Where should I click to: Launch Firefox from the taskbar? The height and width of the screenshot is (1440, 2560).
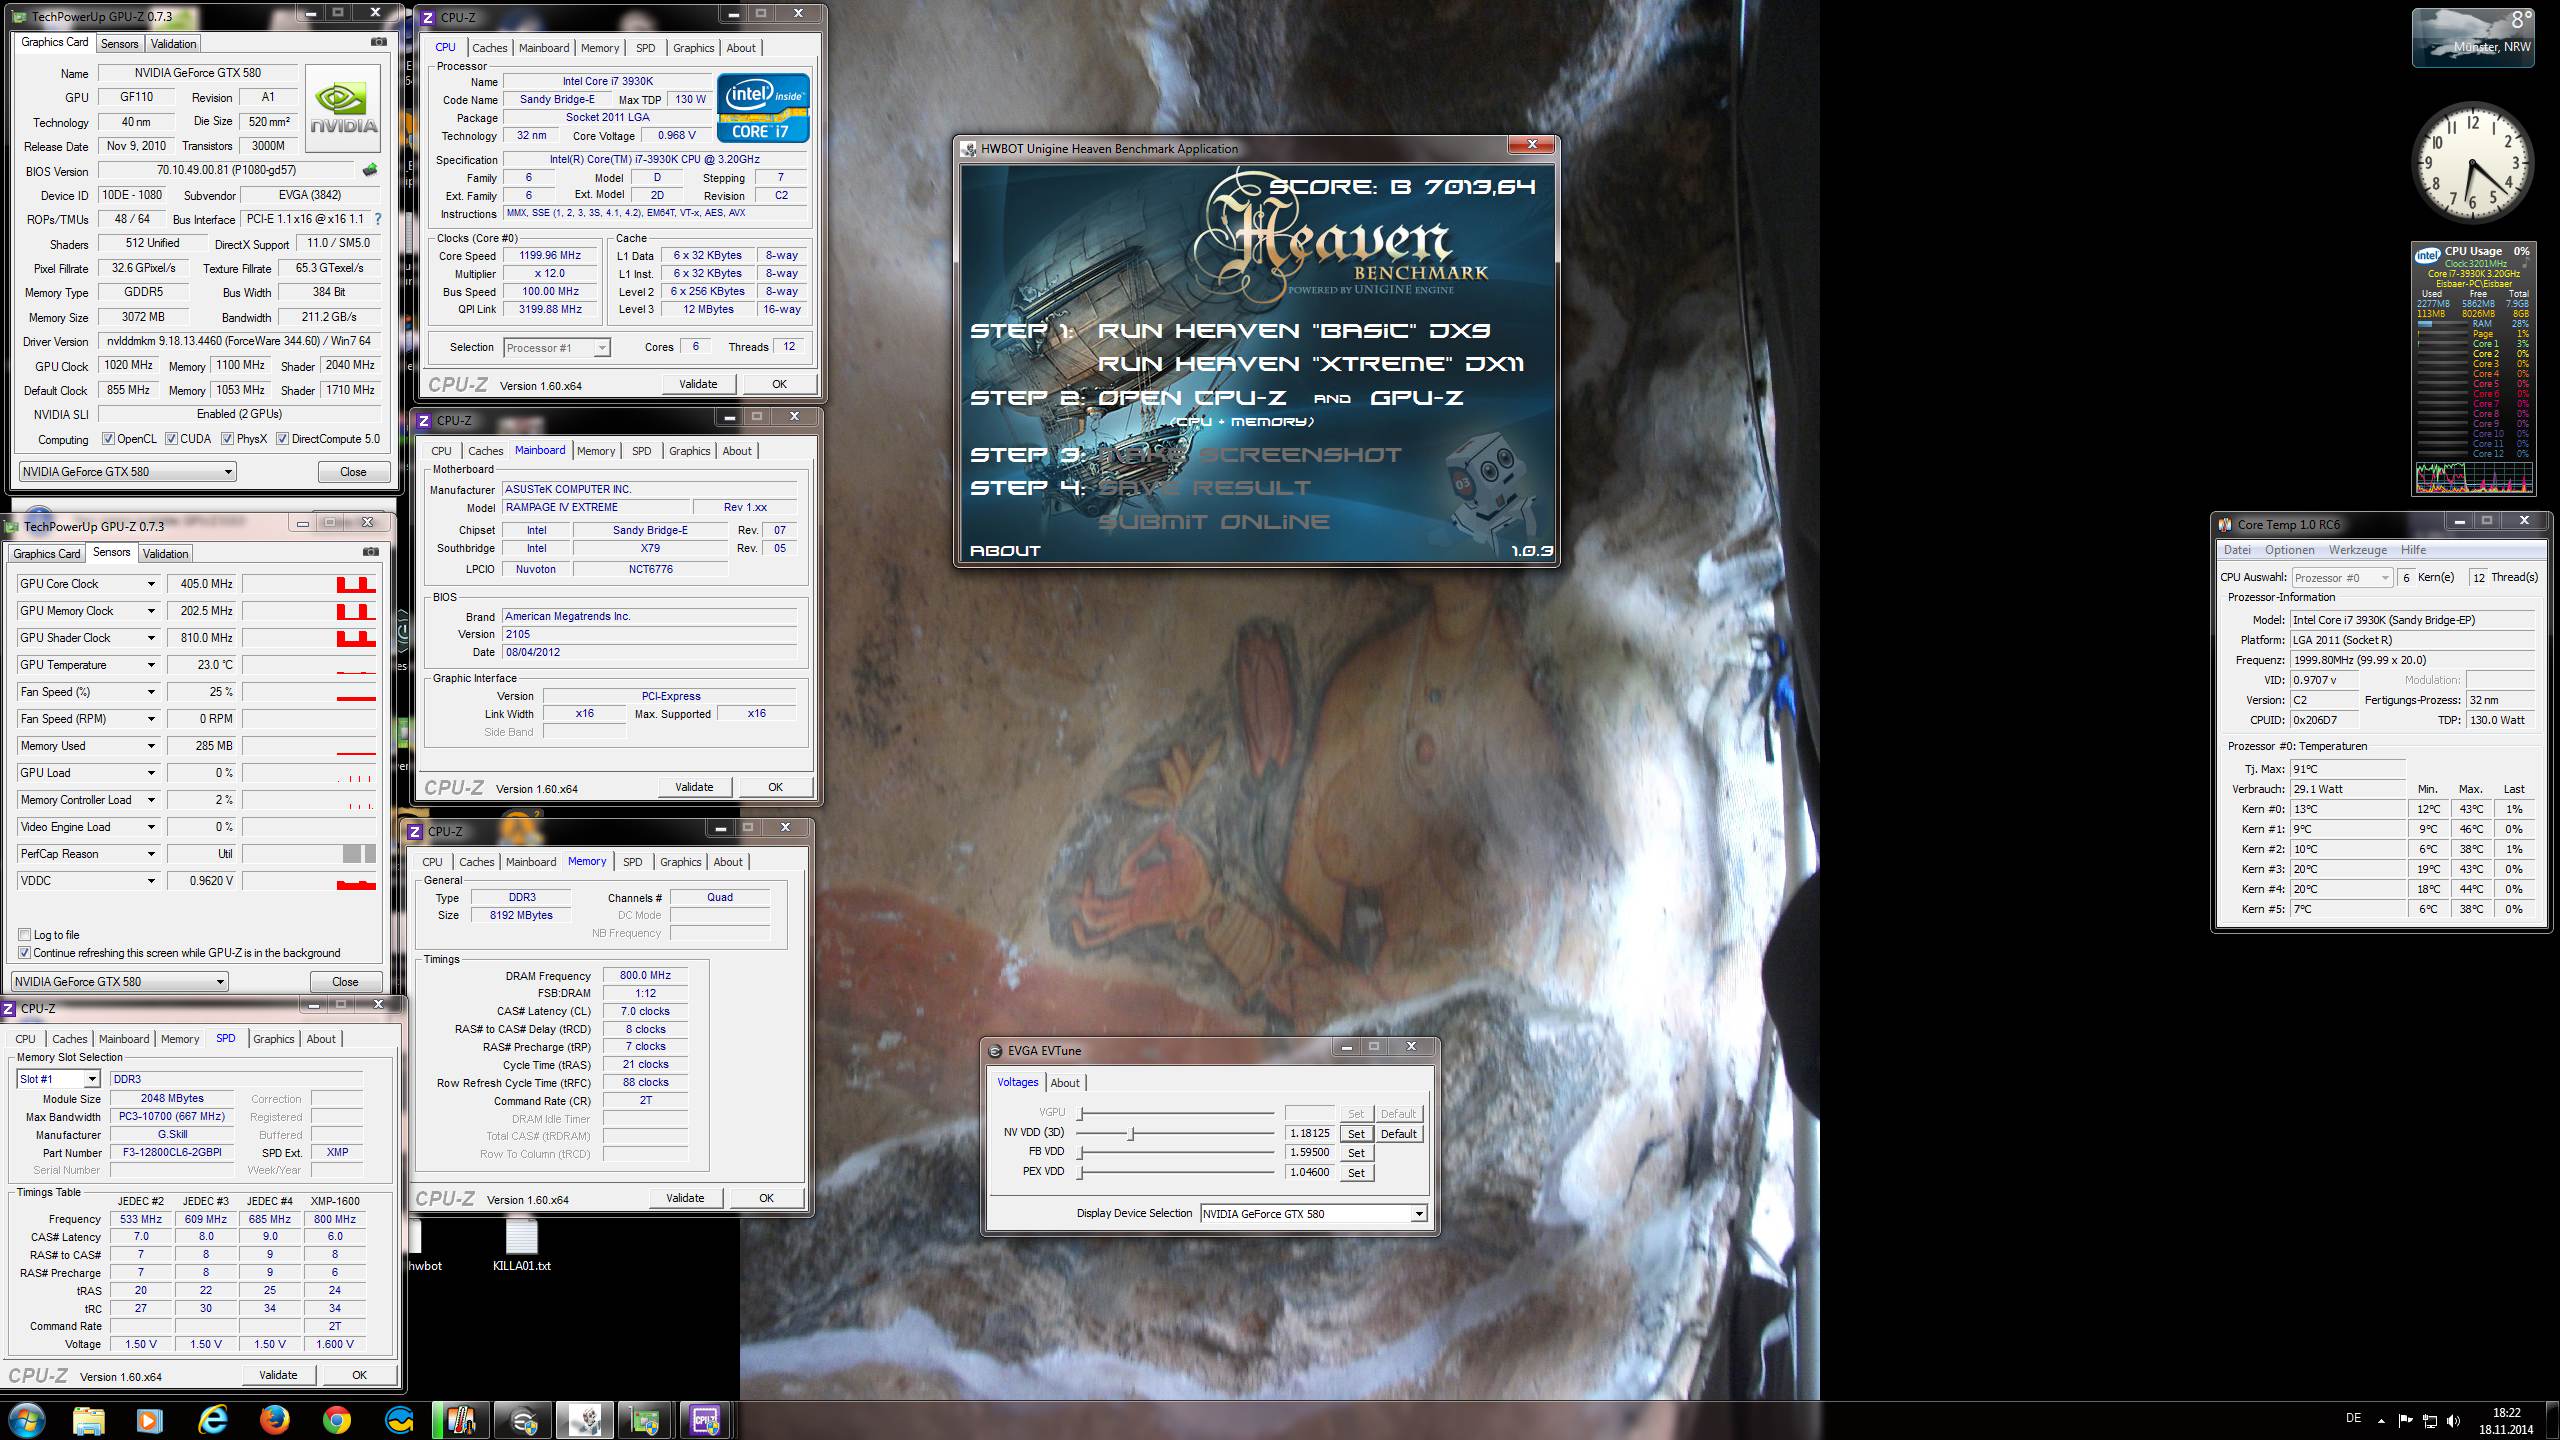point(274,1420)
